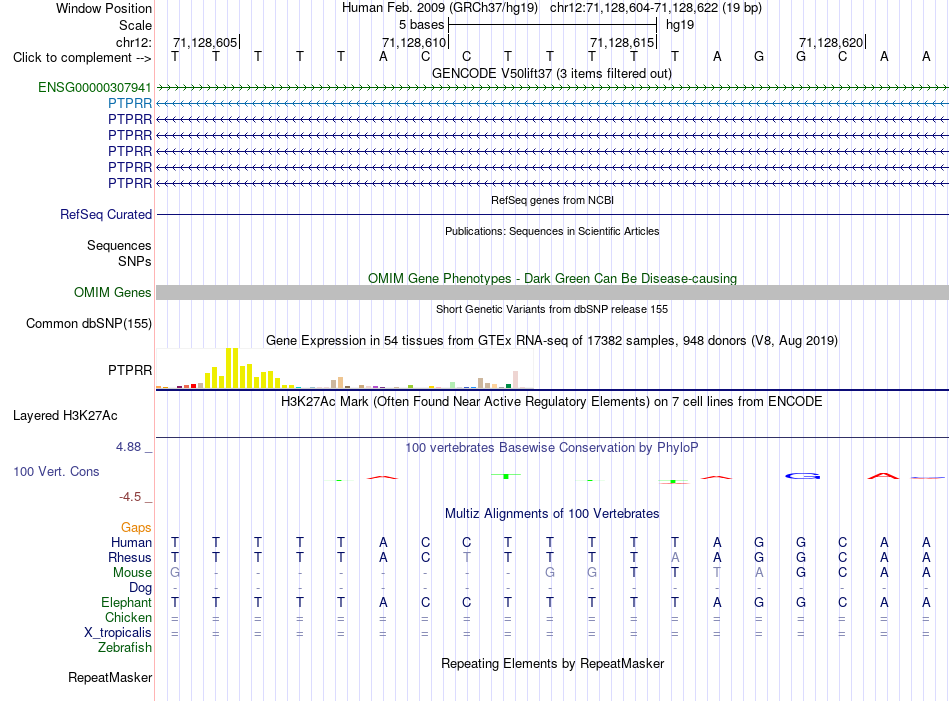Screen dimensions: 950x701
Task: Open the 100 Vert. Cons track label
Action: [56, 471]
